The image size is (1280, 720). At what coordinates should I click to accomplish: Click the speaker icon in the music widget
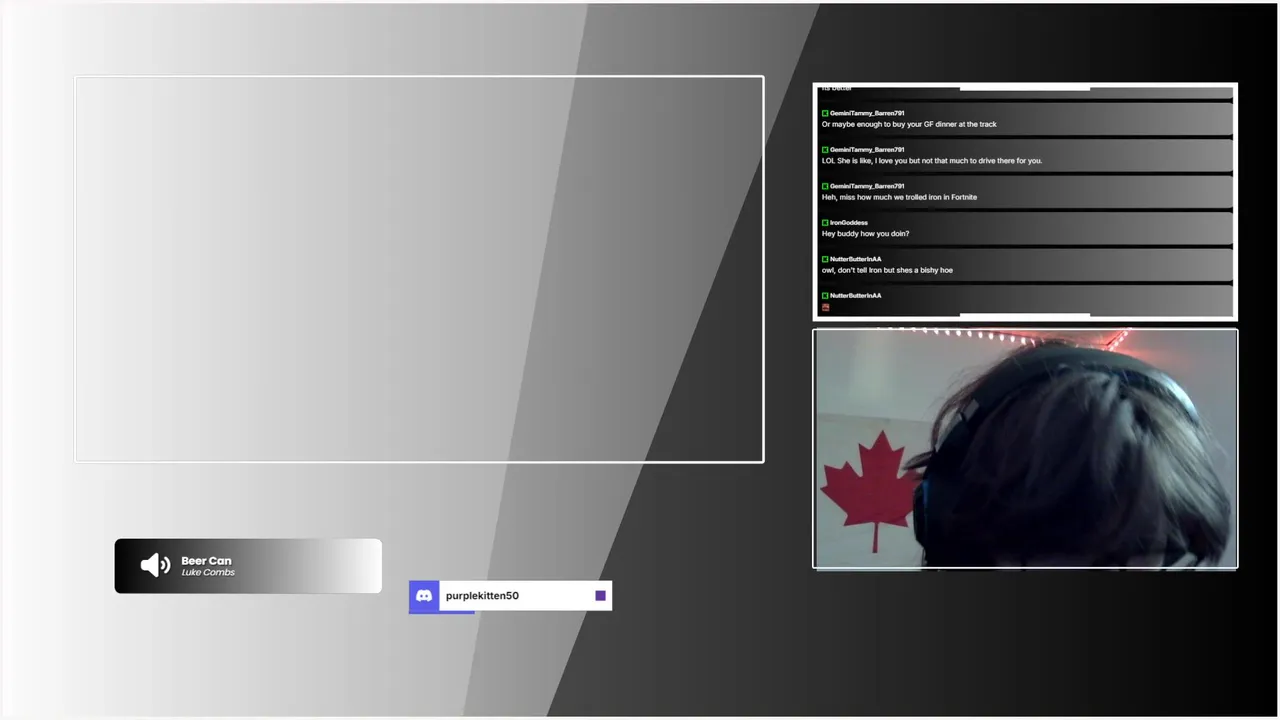(155, 566)
